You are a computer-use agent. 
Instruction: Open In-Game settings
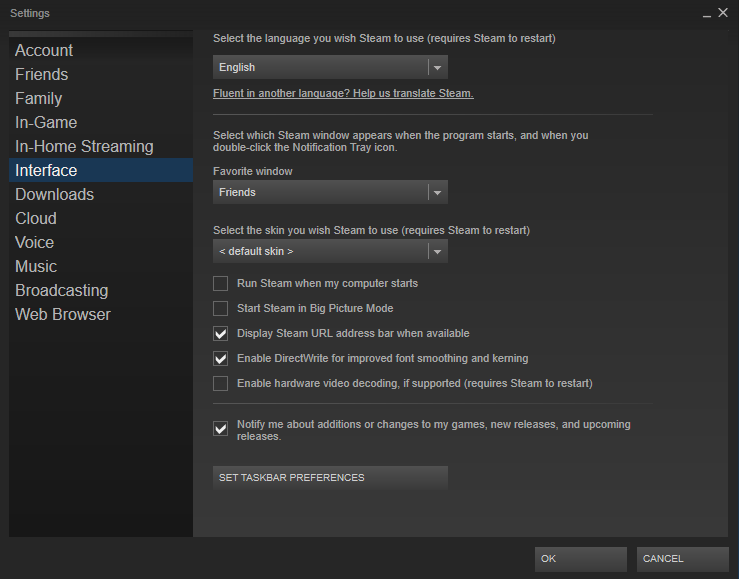[x=101, y=122]
